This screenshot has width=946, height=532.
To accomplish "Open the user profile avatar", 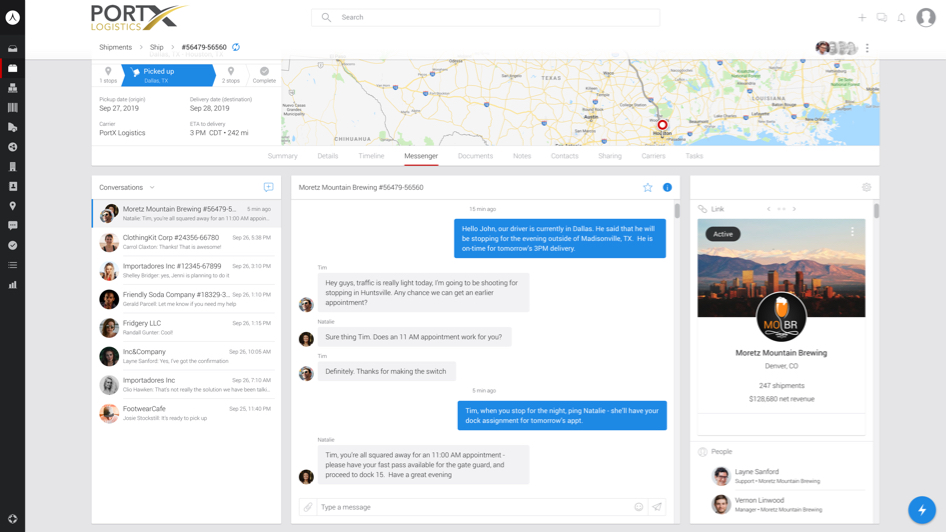I will point(926,17).
